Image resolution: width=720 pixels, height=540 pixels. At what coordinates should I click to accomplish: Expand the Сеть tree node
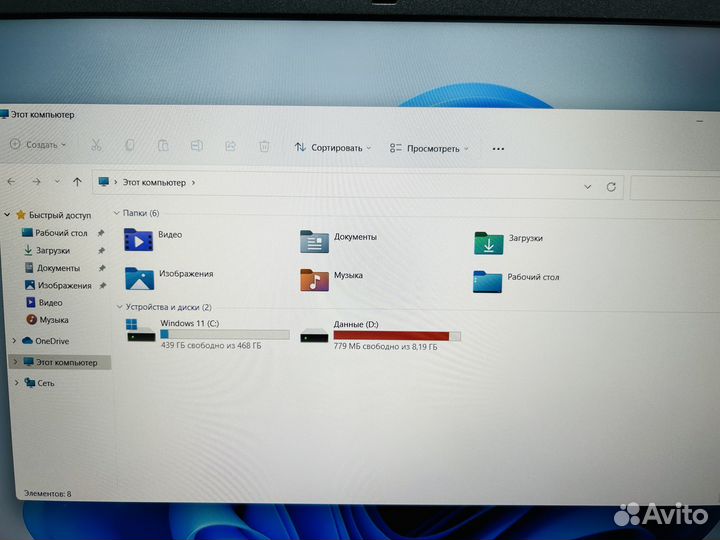(17, 382)
